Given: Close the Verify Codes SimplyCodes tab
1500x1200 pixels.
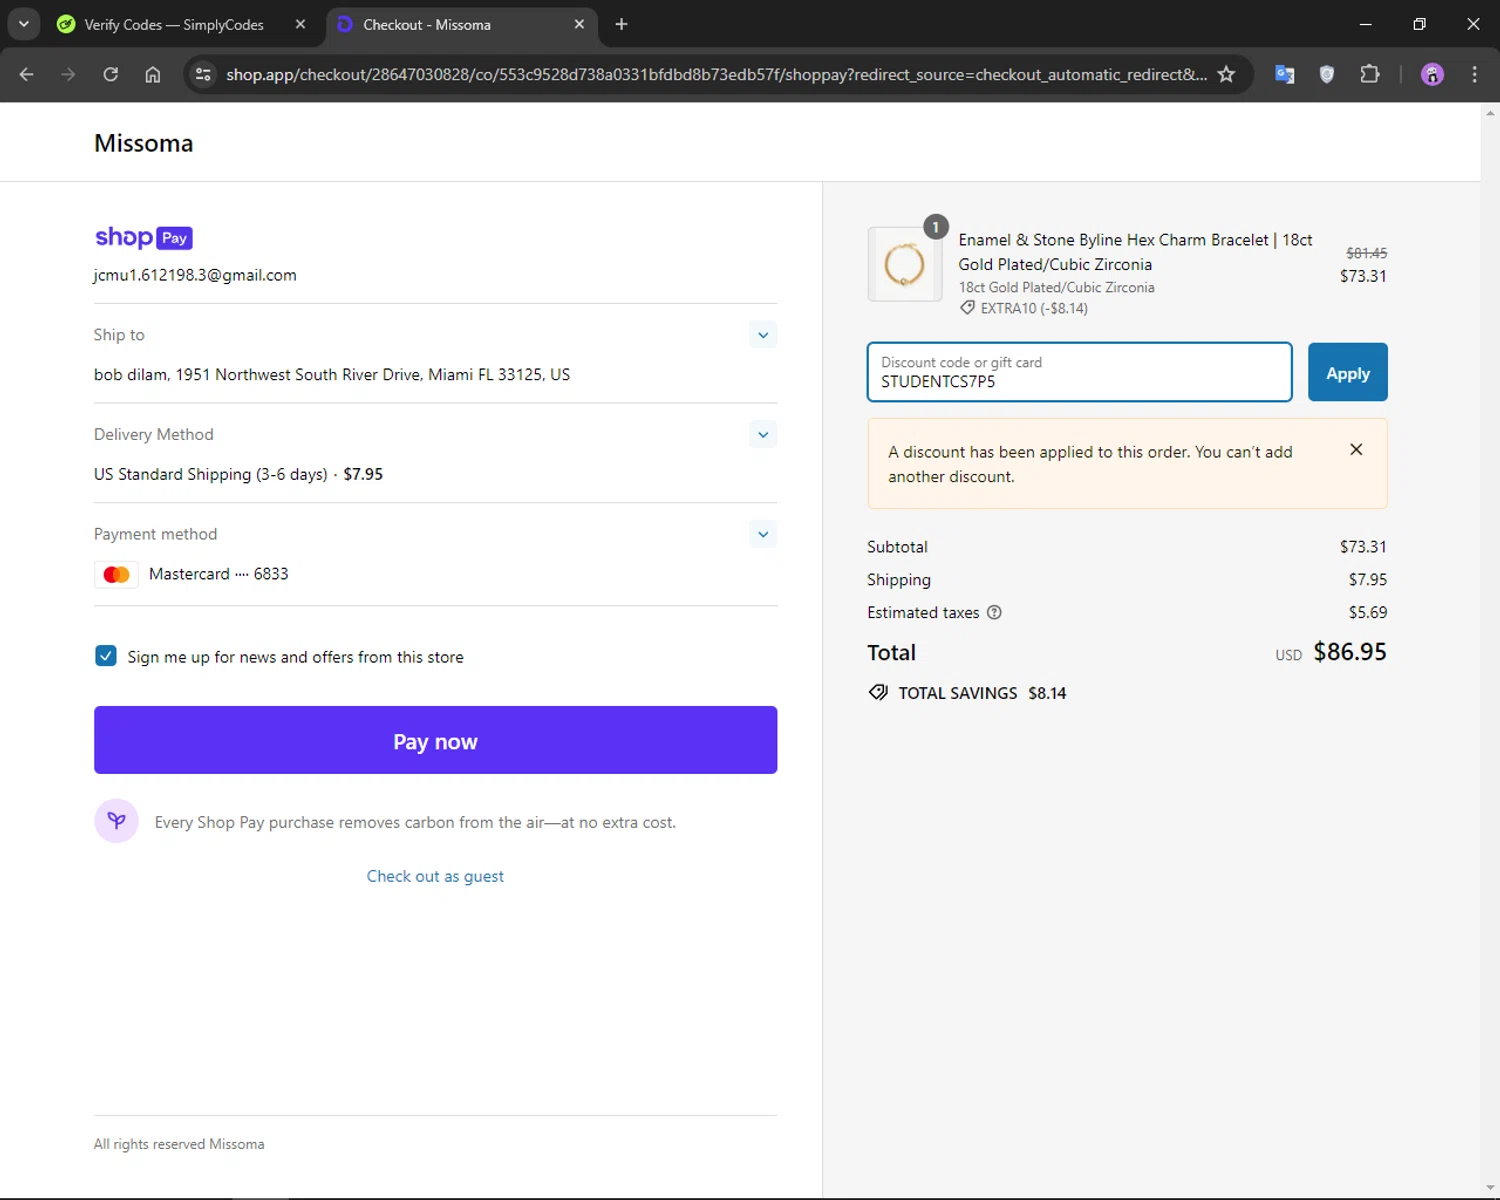Looking at the screenshot, I should coord(300,24).
